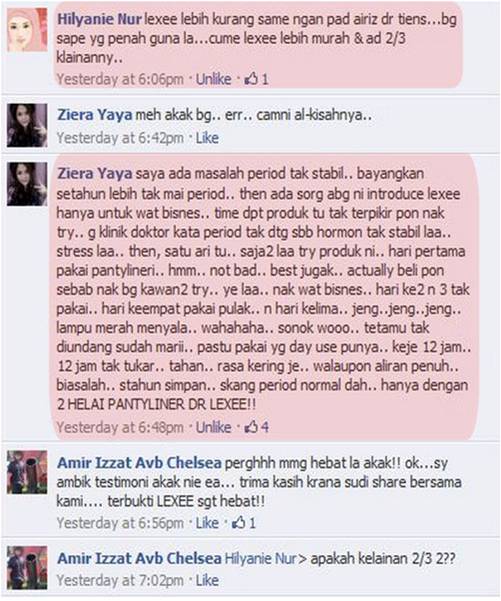The height and width of the screenshot is (601, 501).
Task: Open Ziera Yaya name on 6:42pm comment
Action: (x=95, y=115)
